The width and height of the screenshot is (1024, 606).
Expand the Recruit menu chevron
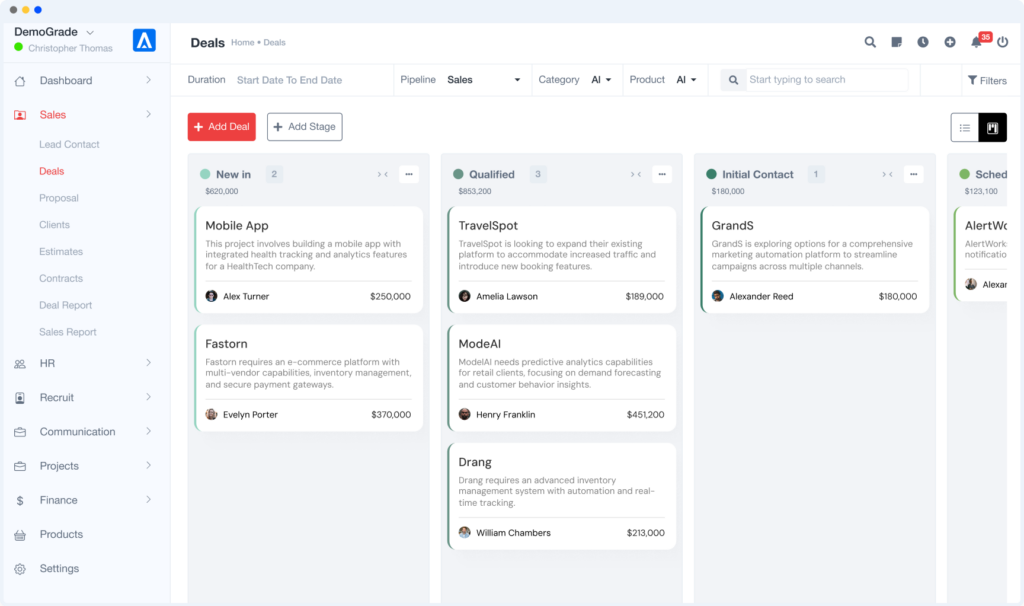(149, 397)
